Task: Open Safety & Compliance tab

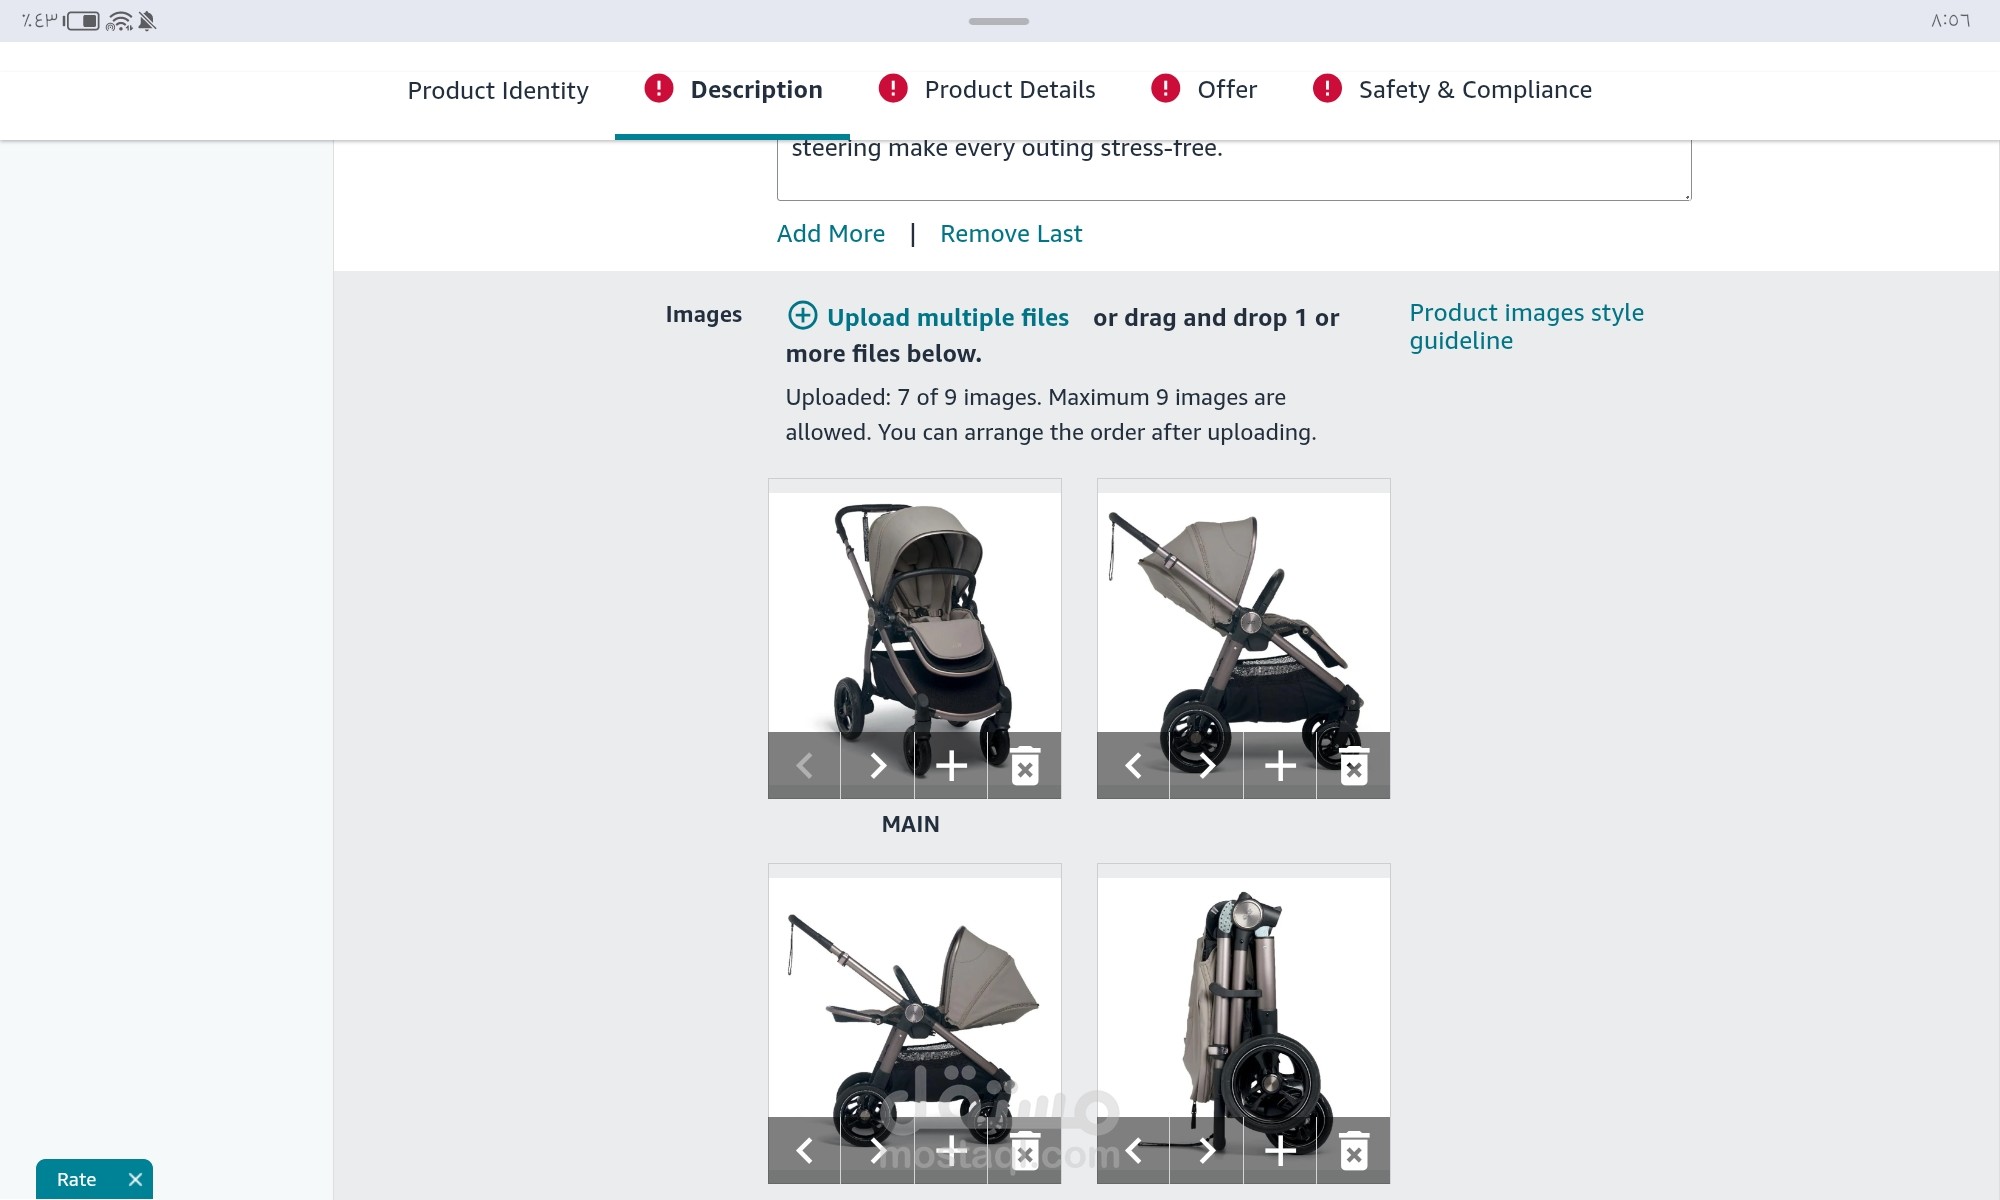Action: pos(1452,90)
